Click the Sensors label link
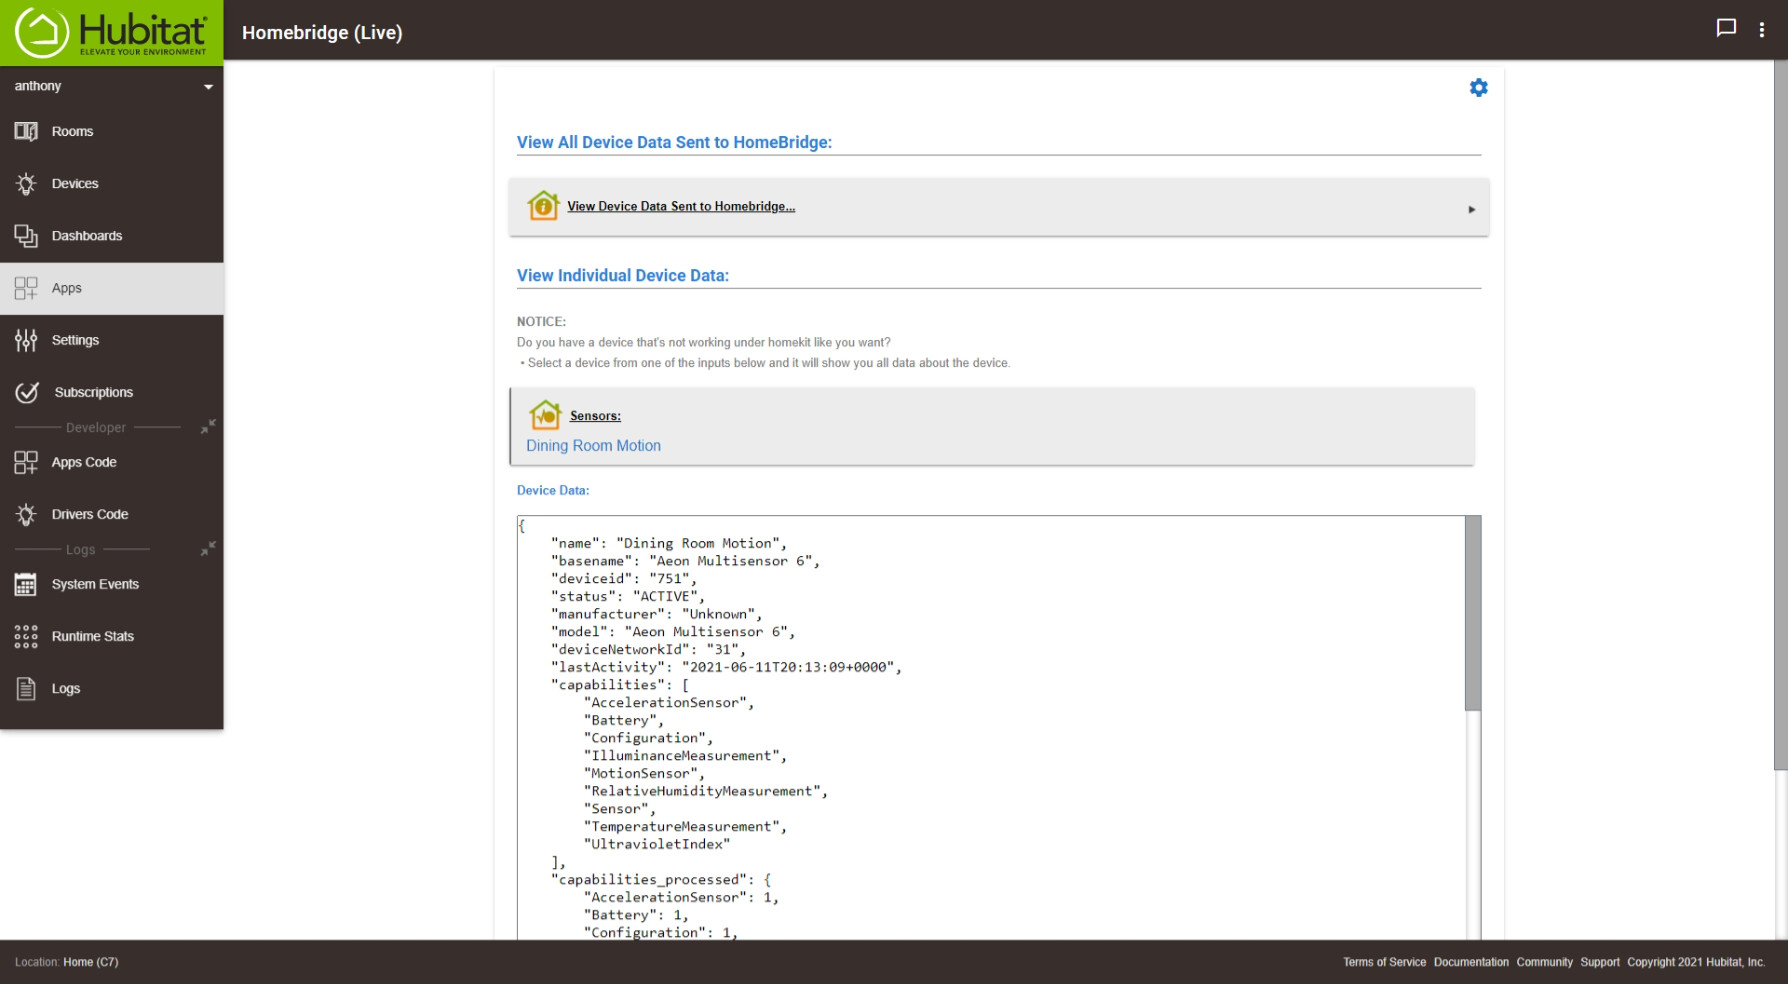Image resolution: width=1788 pixels, height=984 pixels. [595, 416]
